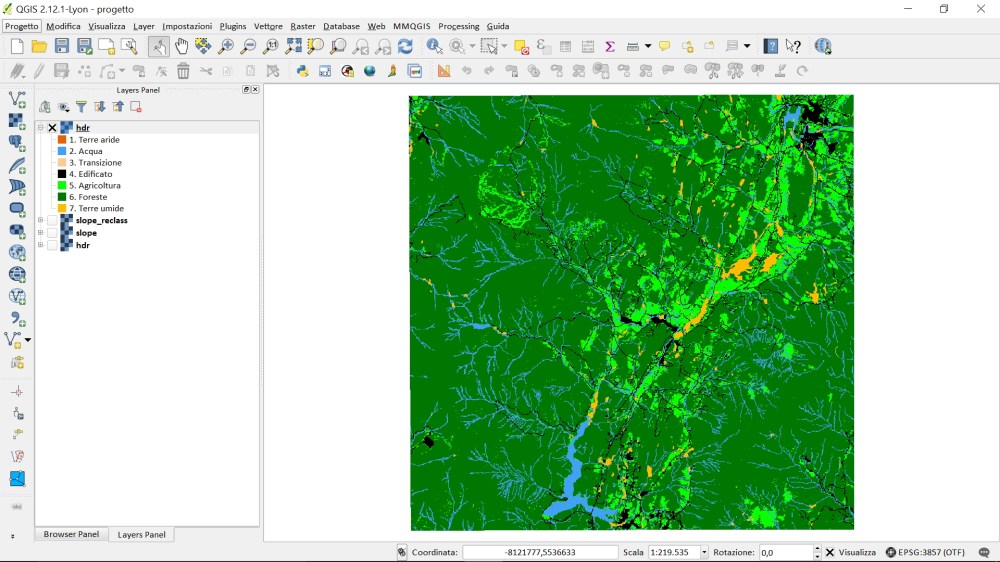
Task: Click the Zoom In magnifier tool
Action: pos(226,46)
